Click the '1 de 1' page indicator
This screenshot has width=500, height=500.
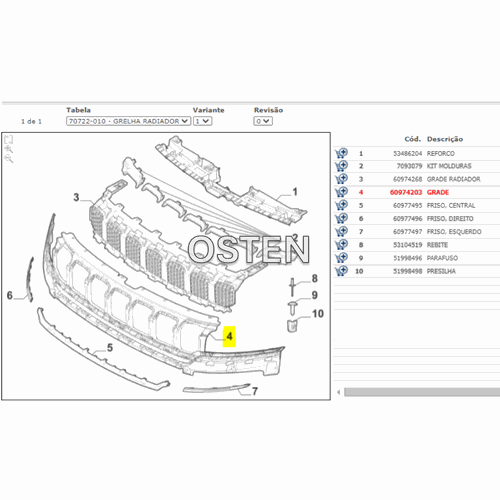pyautogui.click(x=31, y=121)
